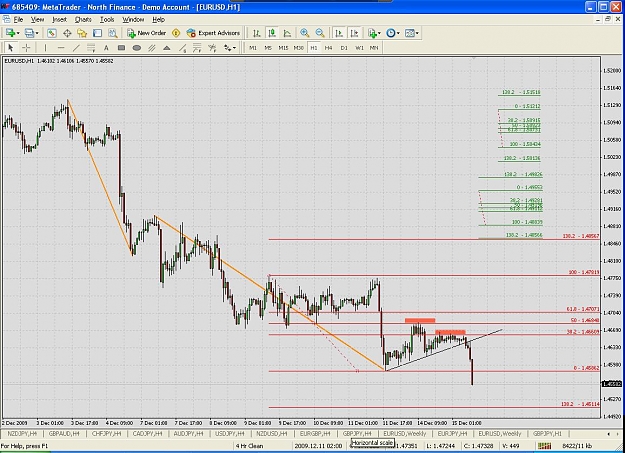Open the Indicators list icon

pyautogui.click(x=372, y=33)
